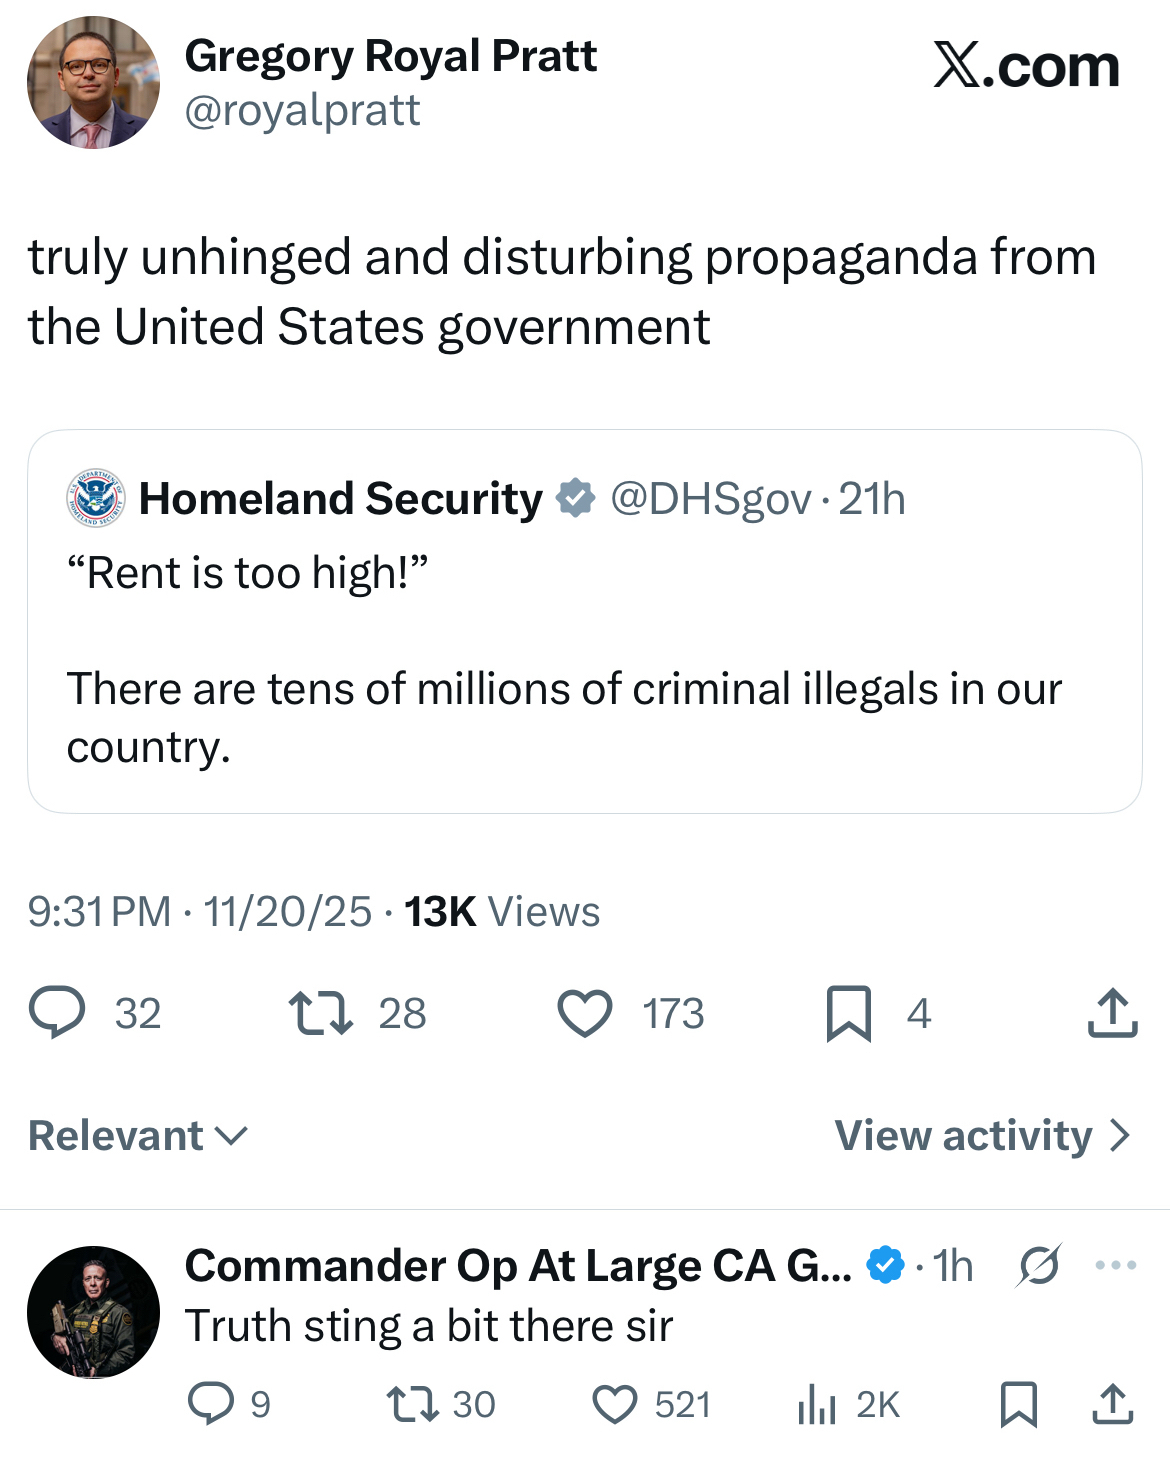Like the main post with 173 likes
Screen dimensions: 1170x1460
tap(585, 1013)
